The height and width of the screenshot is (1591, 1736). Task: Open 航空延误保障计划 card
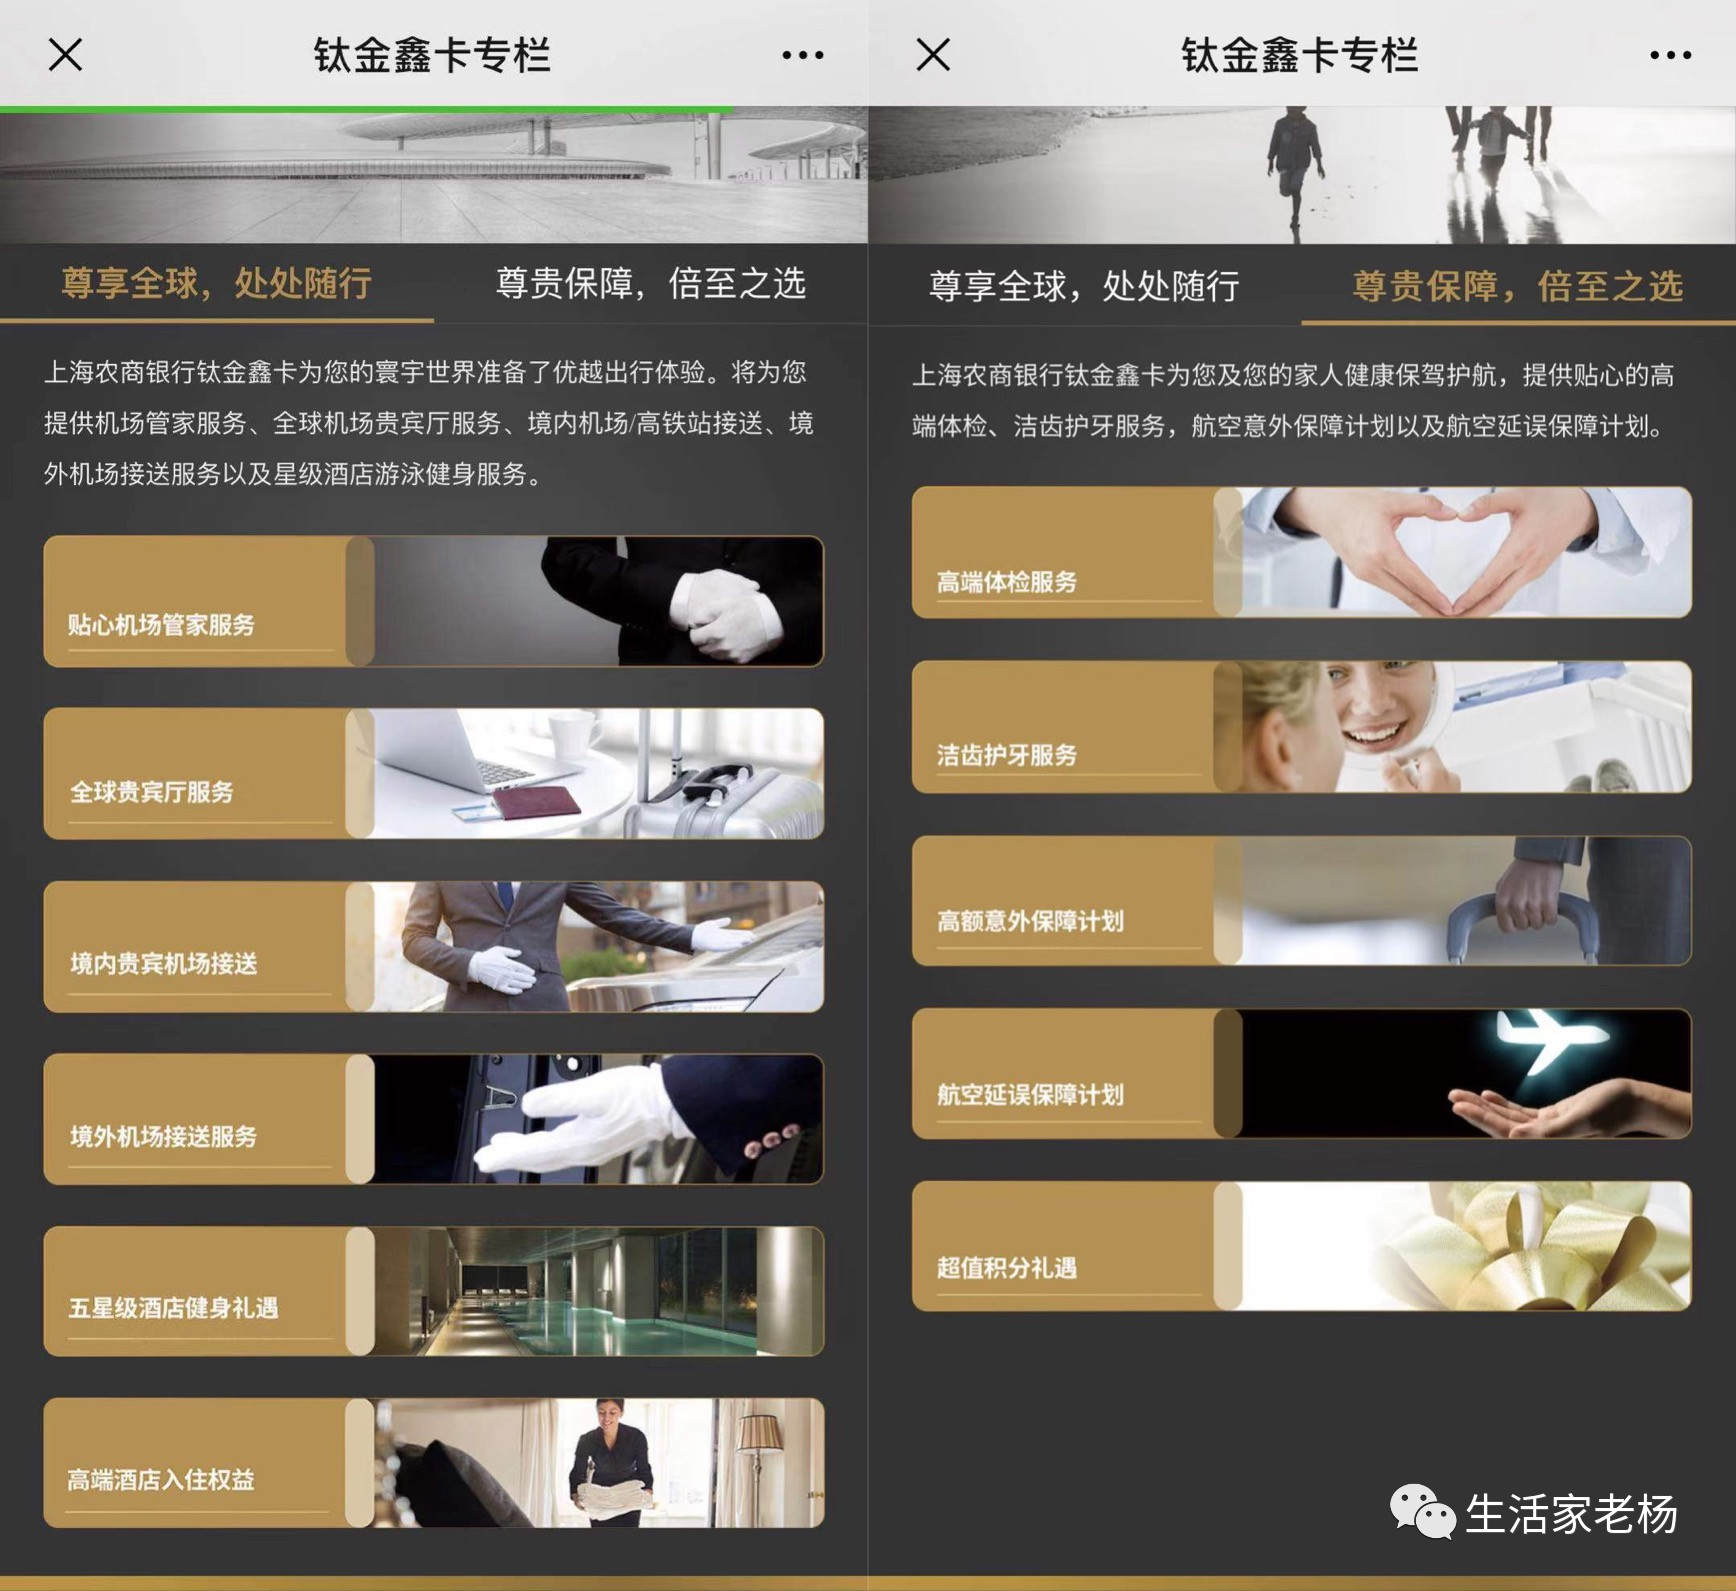[1302, 1073]
